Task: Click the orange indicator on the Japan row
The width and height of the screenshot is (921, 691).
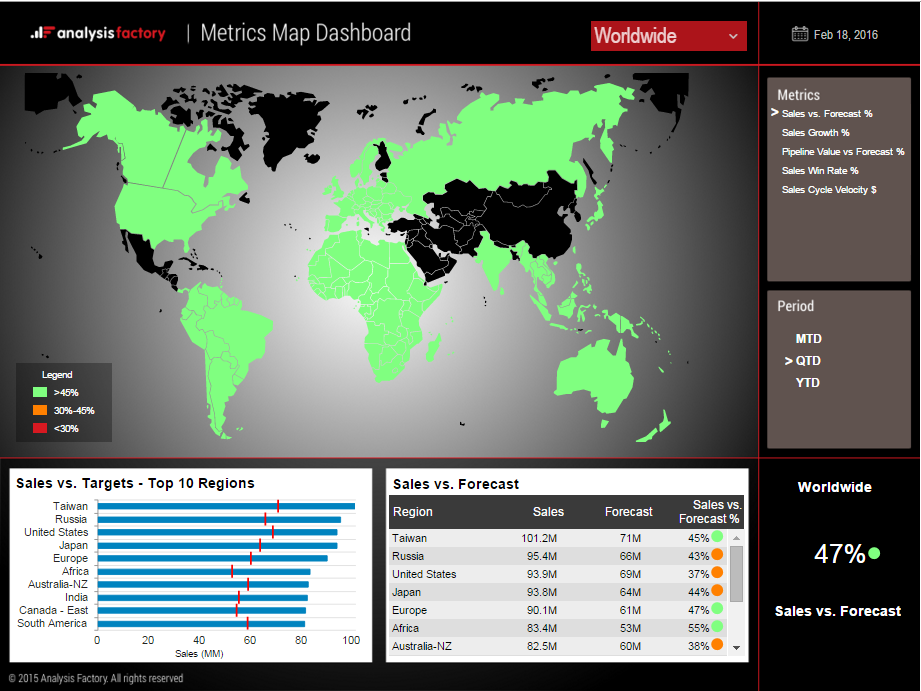Action: [717, 592]
